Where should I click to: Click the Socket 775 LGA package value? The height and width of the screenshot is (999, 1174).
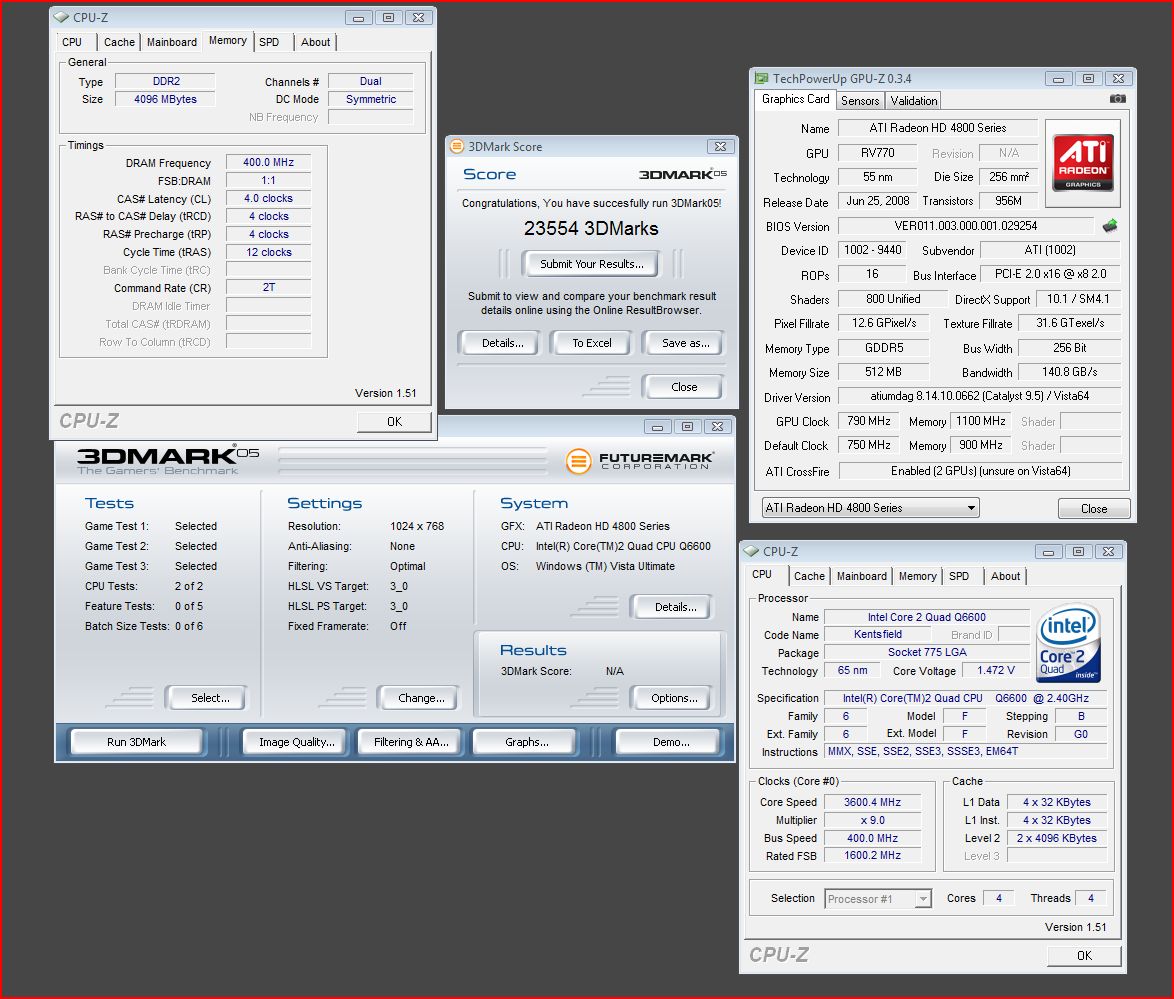(x=927, y=652)
